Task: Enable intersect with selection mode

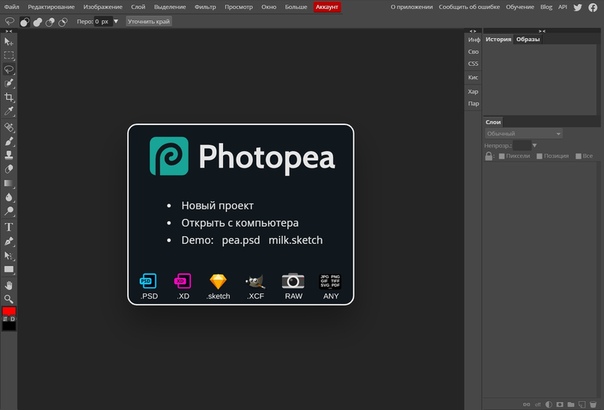Action: pyautogui.click(x=63, y=22)
